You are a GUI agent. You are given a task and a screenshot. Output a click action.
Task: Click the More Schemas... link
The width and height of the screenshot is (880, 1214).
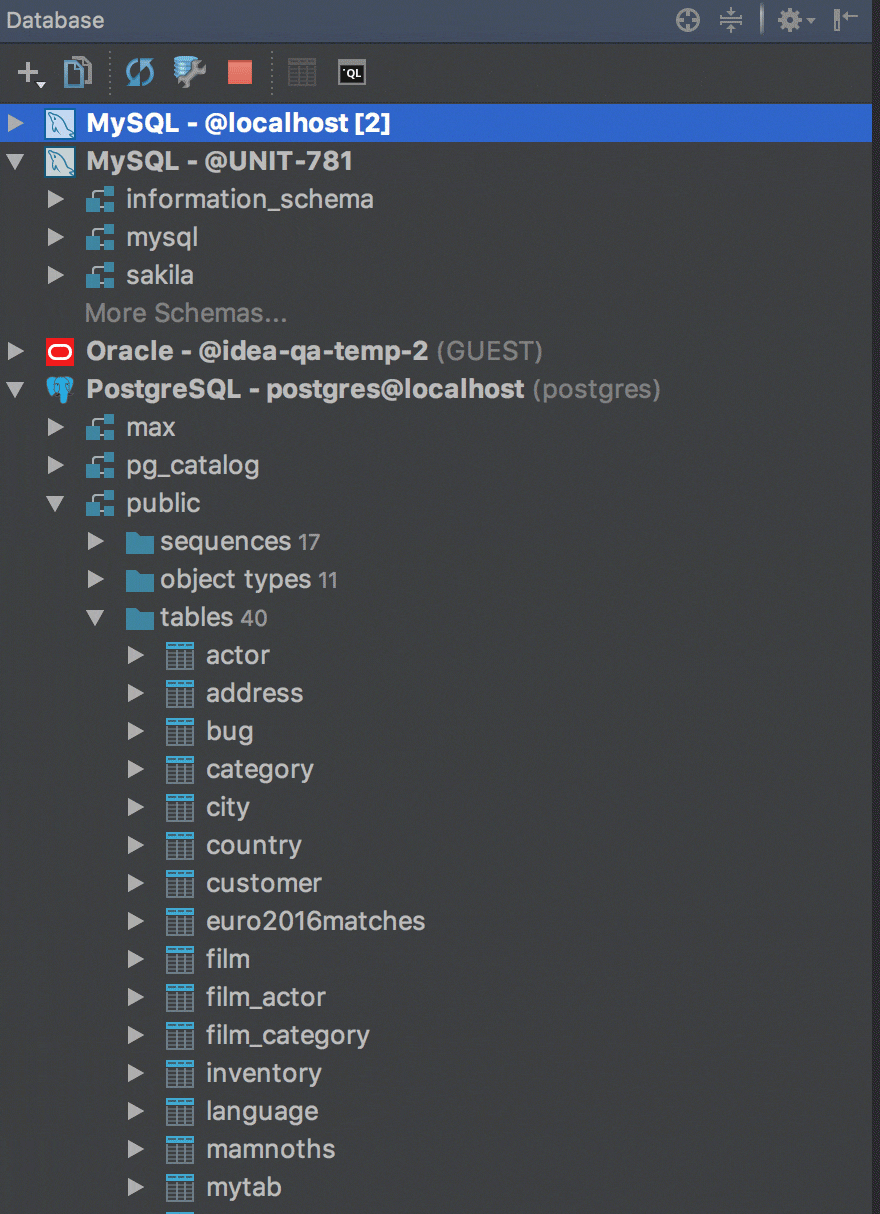point(186,313)
